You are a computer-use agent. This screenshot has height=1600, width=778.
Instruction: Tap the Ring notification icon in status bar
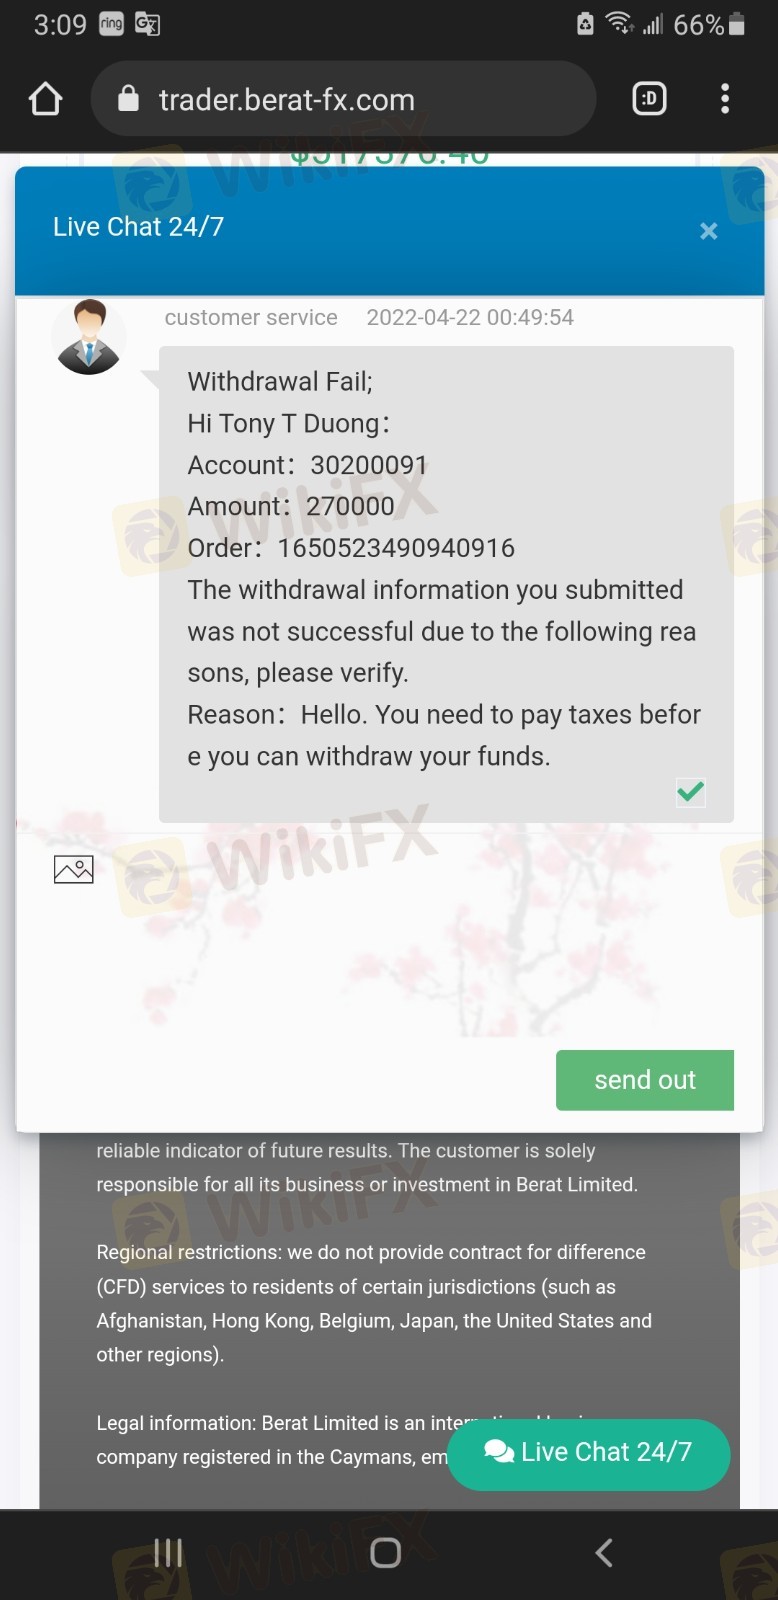coord(112,24)
